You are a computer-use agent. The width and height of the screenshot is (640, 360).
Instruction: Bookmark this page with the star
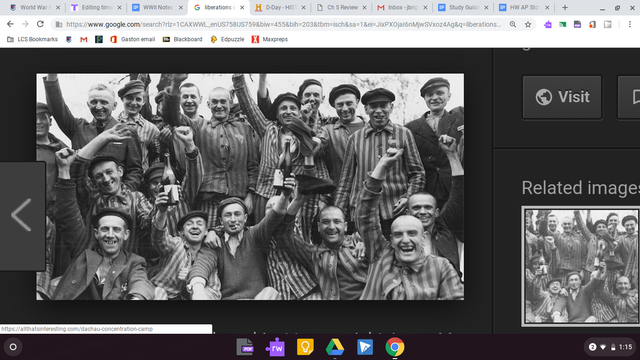528,24
